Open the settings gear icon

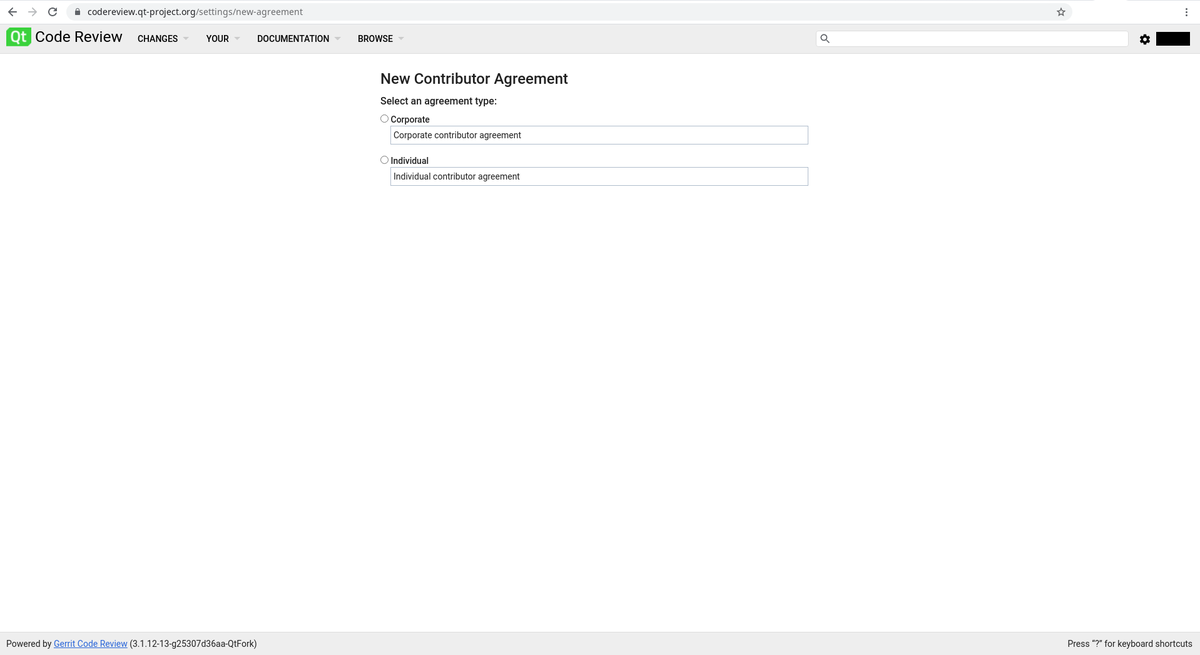[1144, 39]
